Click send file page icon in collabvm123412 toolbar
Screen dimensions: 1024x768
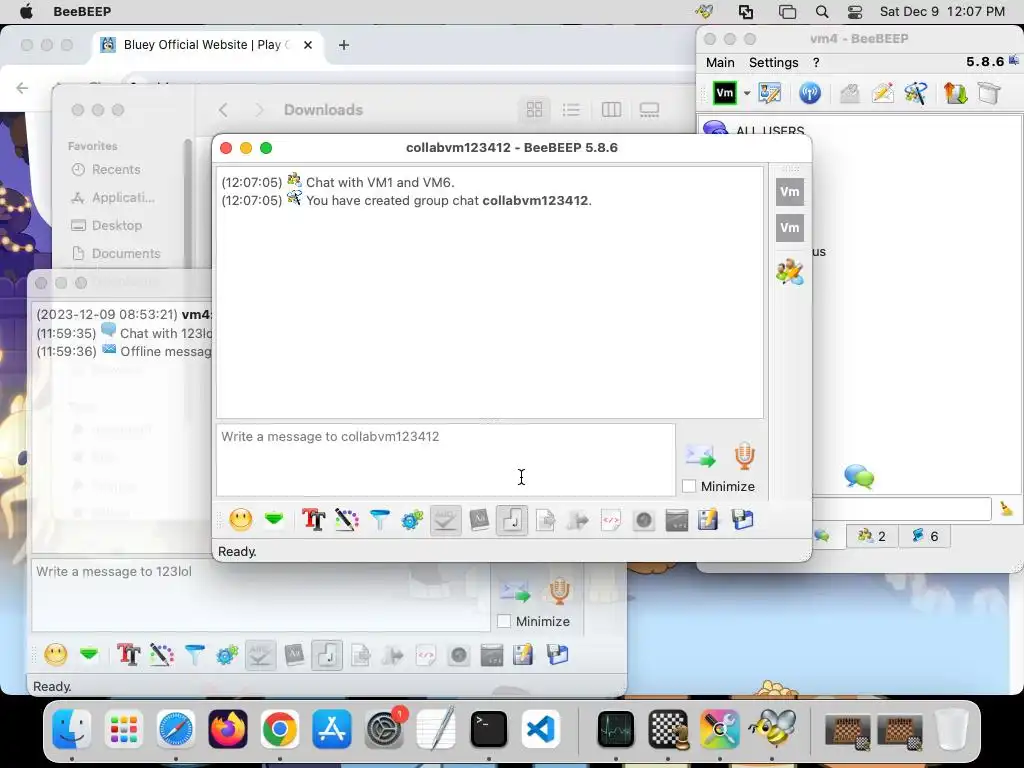pyautogui.click(x=545, y=520)
